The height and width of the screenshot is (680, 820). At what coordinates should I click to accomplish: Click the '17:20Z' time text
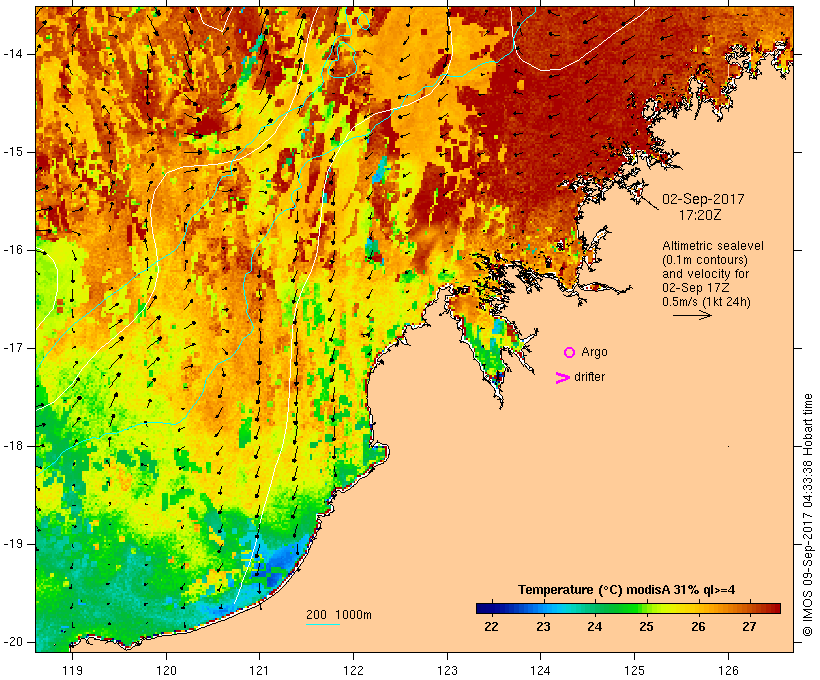click(x=700, y=215)
